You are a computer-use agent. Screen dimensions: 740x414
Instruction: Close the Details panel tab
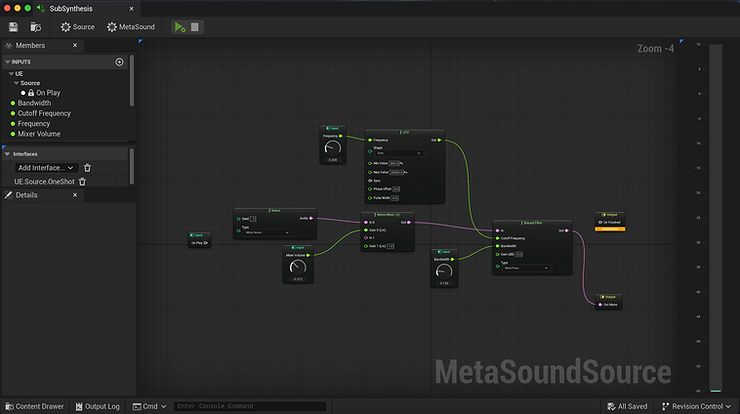pos(75,195)
